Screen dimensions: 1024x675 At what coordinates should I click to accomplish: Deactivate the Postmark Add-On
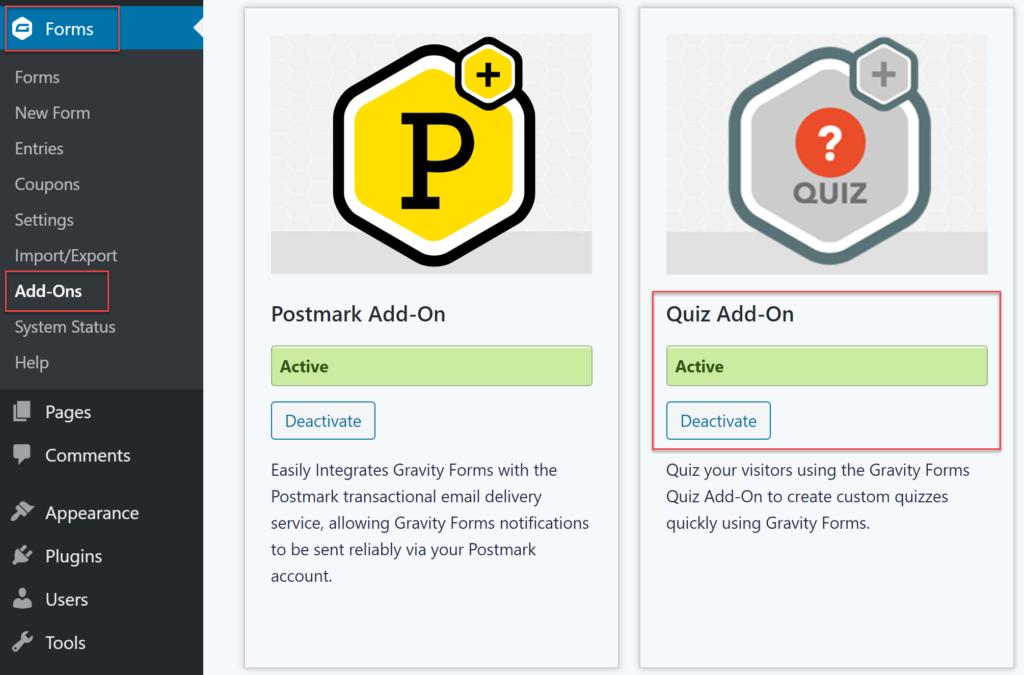(x=322, y=420)
